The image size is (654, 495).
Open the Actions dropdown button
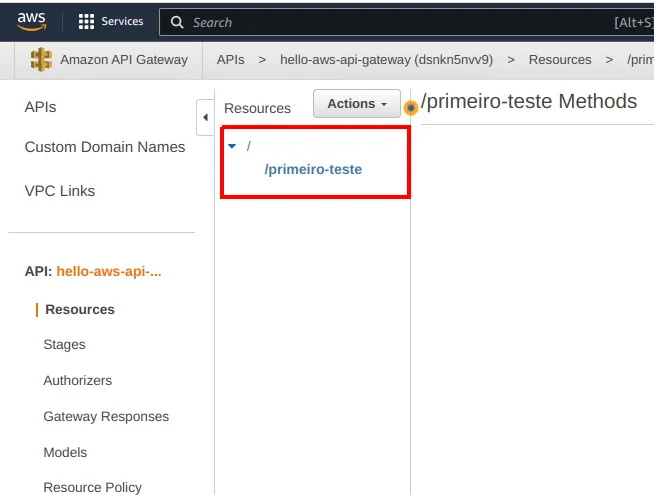coord(357,103)
